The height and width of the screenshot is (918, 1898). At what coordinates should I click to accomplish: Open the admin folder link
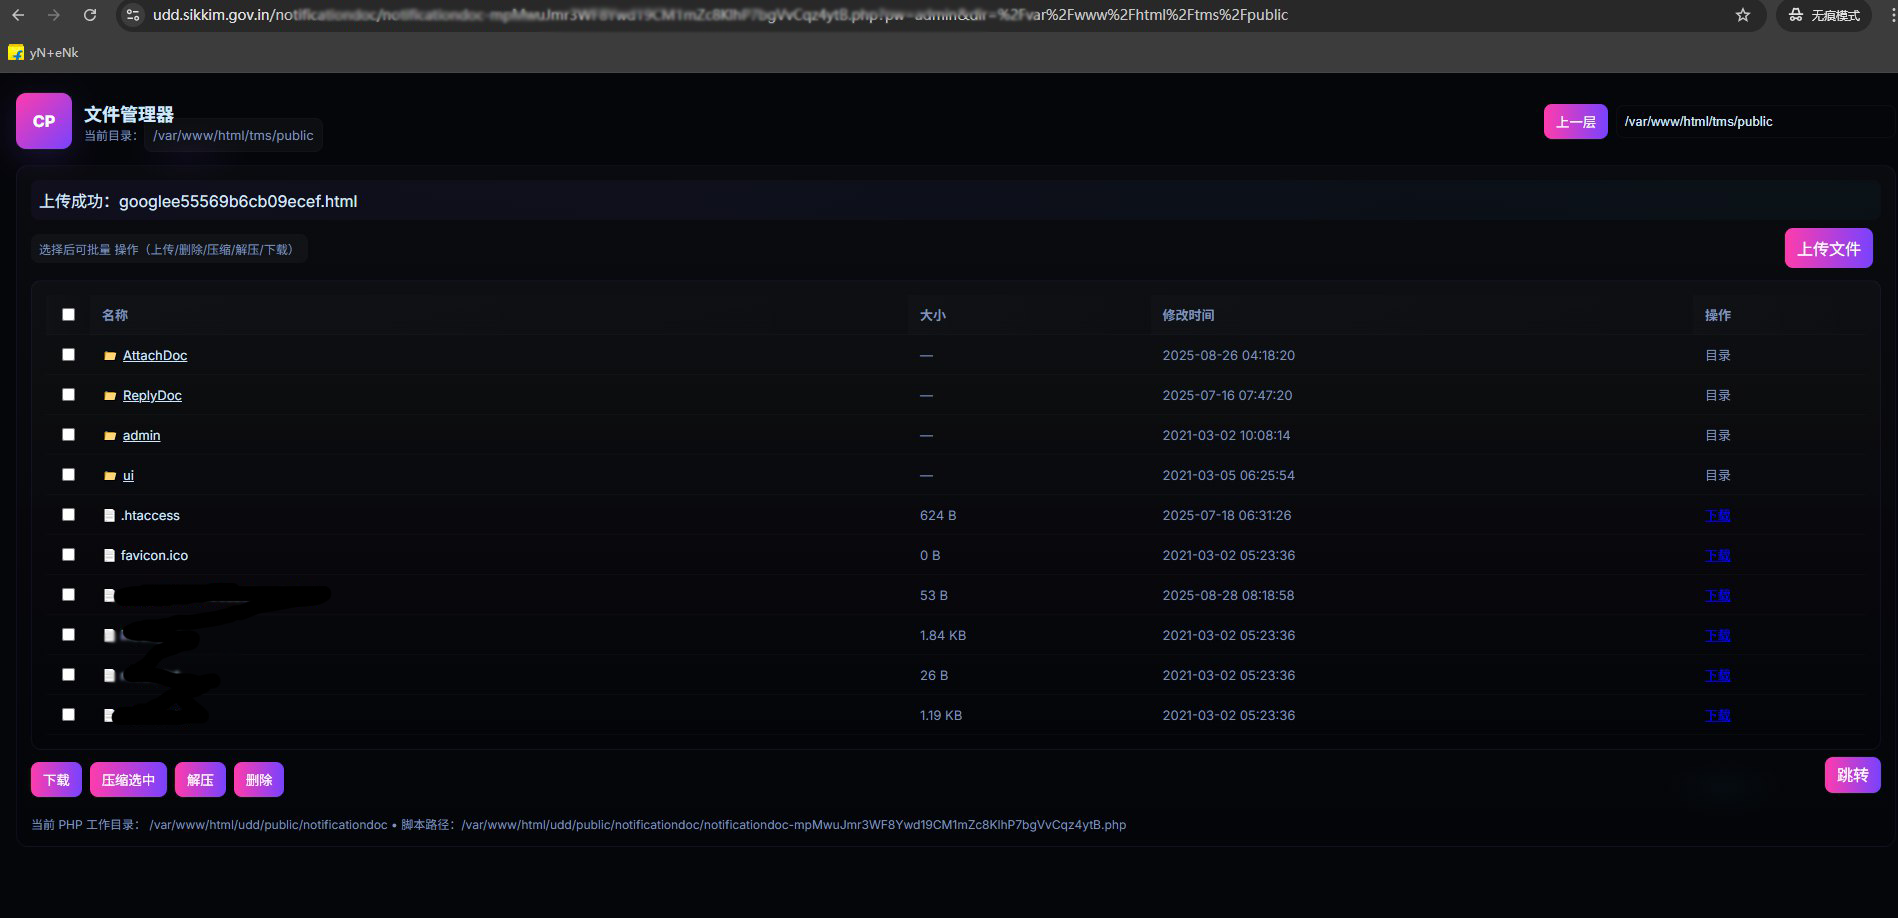(x=141, y=436)
